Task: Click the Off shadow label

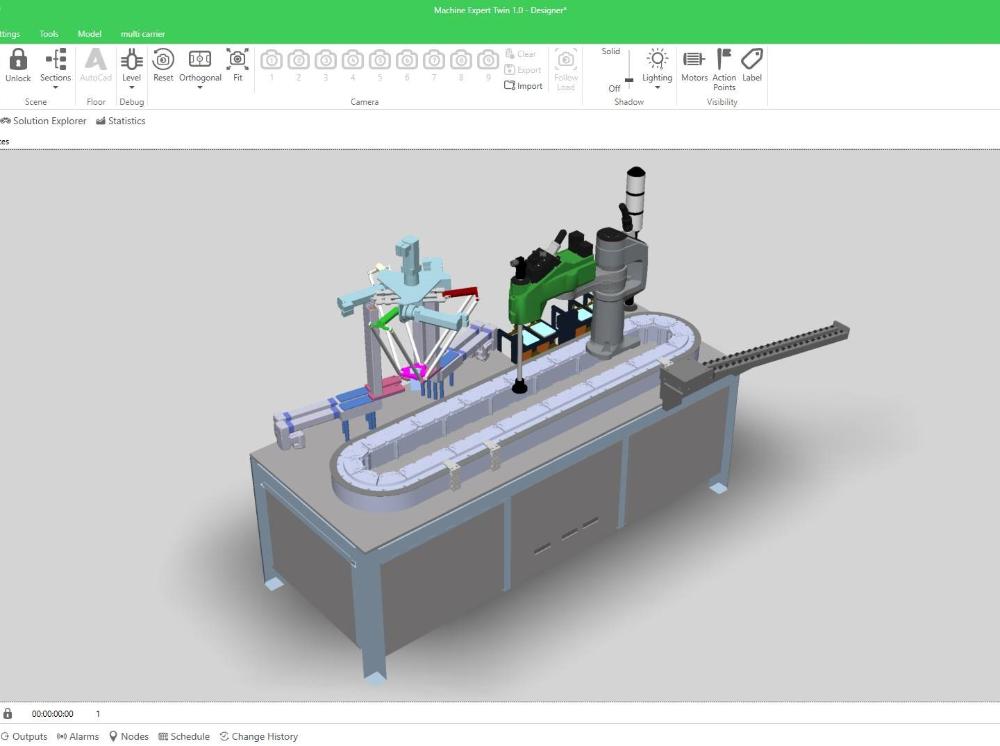Action: [x=614, y=89]
